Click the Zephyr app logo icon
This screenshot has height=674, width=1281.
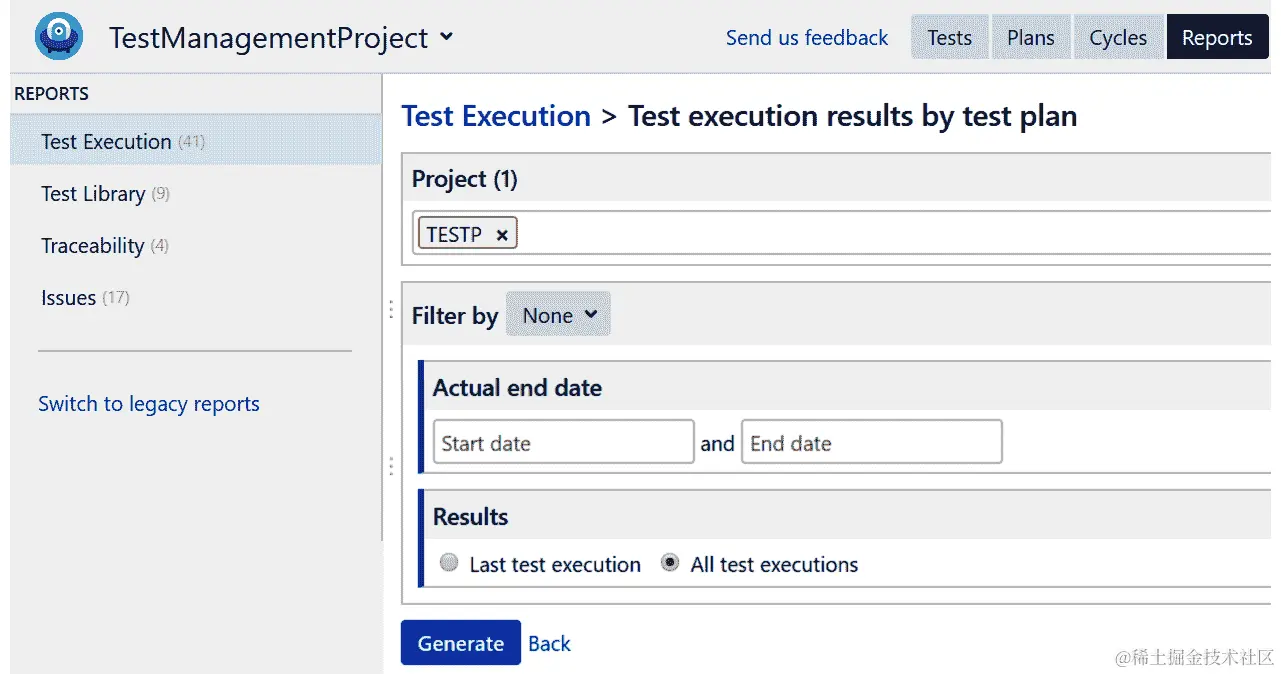point(59,37)
